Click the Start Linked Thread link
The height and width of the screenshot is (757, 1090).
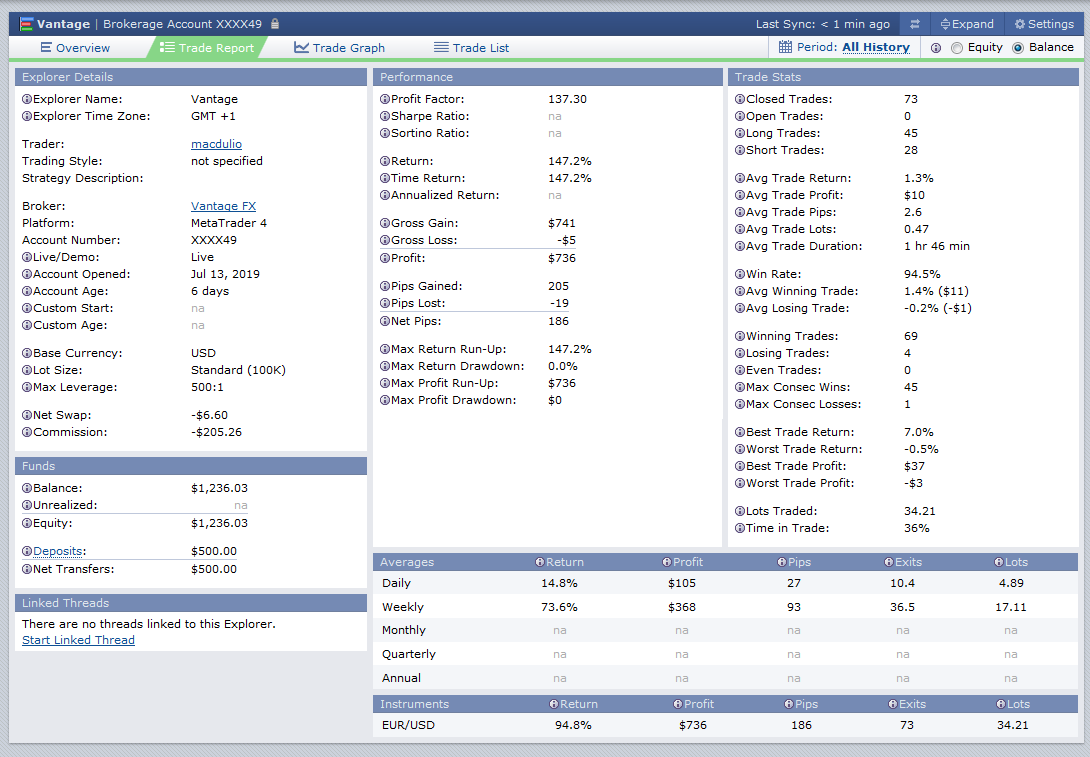pyautogui.click(x=78, y=640)
